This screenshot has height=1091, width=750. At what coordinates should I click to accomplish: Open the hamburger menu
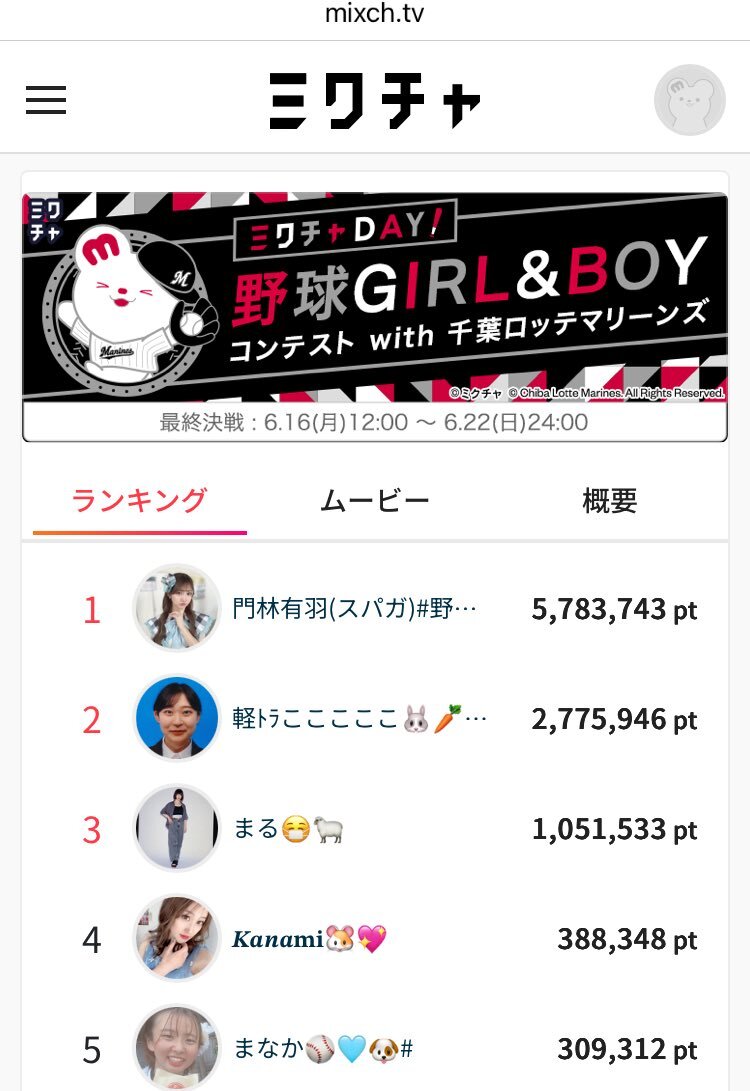click(46, 99)
